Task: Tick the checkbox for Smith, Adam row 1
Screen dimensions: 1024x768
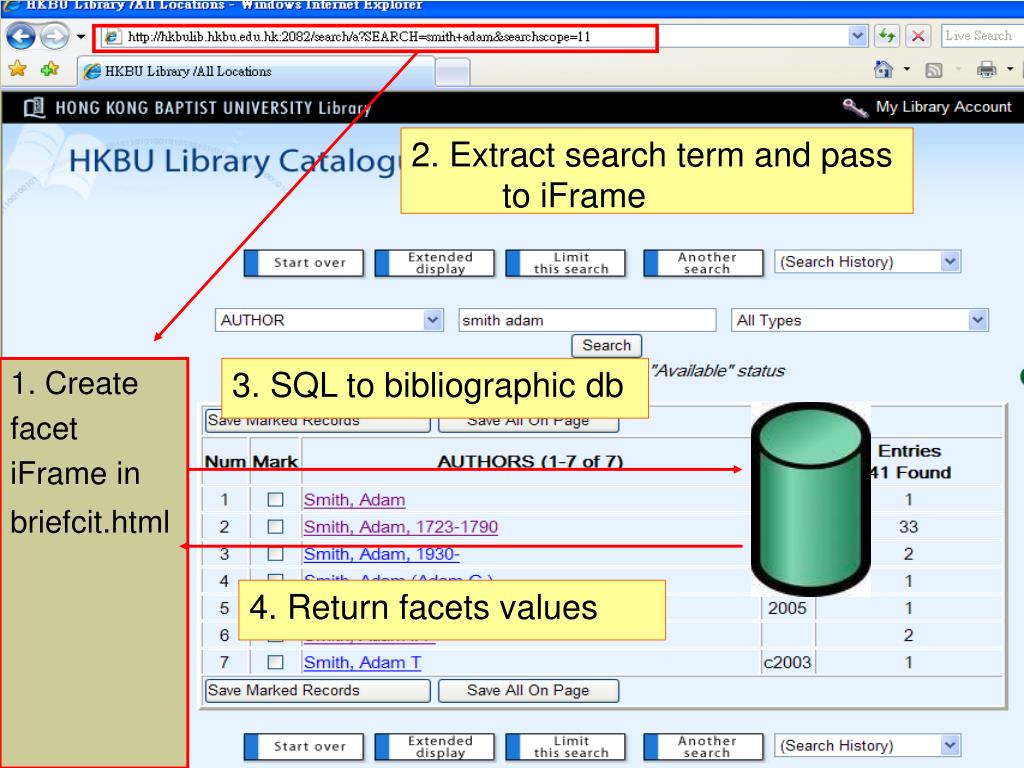Action: pos(276,500)
